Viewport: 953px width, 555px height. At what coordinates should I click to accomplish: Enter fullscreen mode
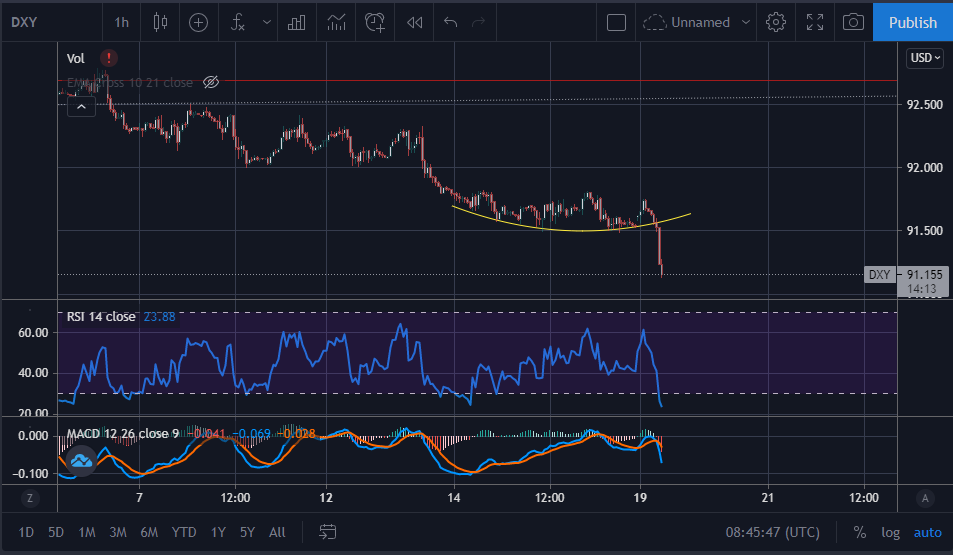point(815,22)
